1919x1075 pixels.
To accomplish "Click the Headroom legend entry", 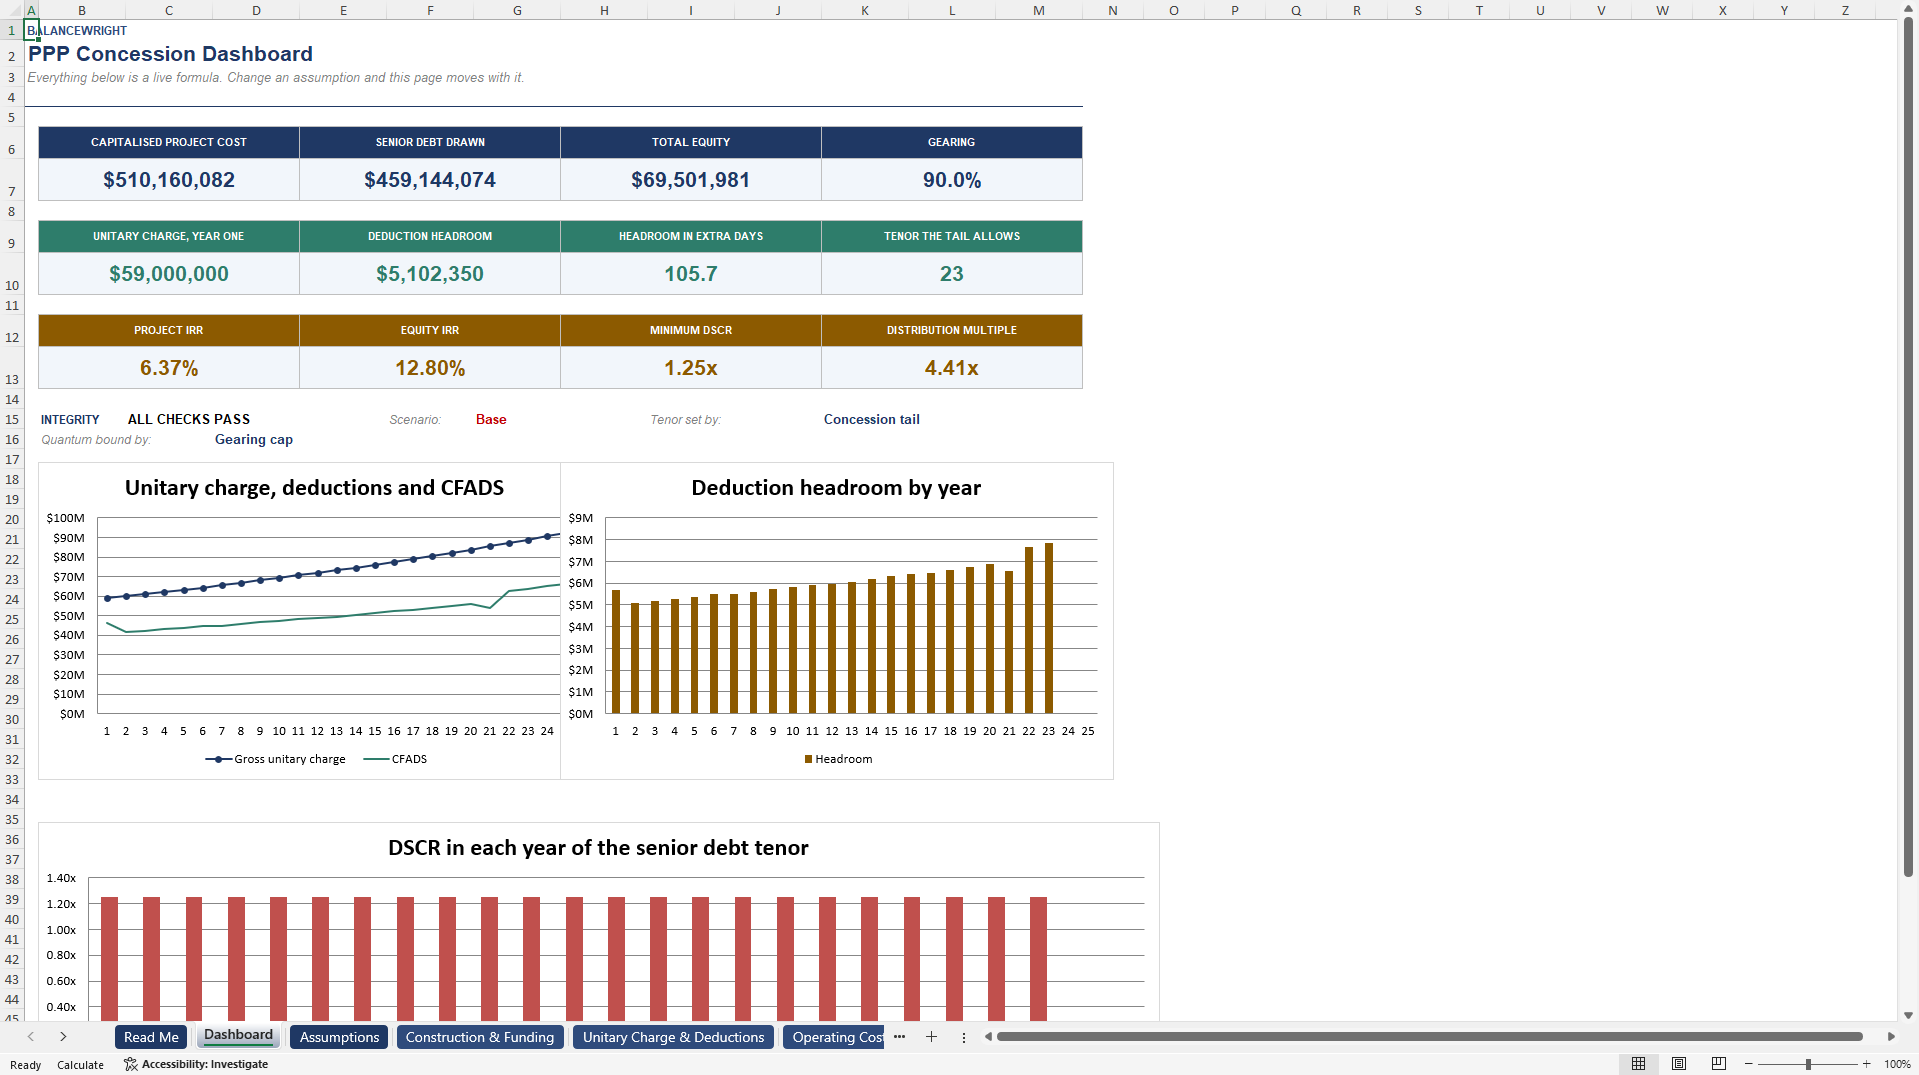I will coord(838,759).
